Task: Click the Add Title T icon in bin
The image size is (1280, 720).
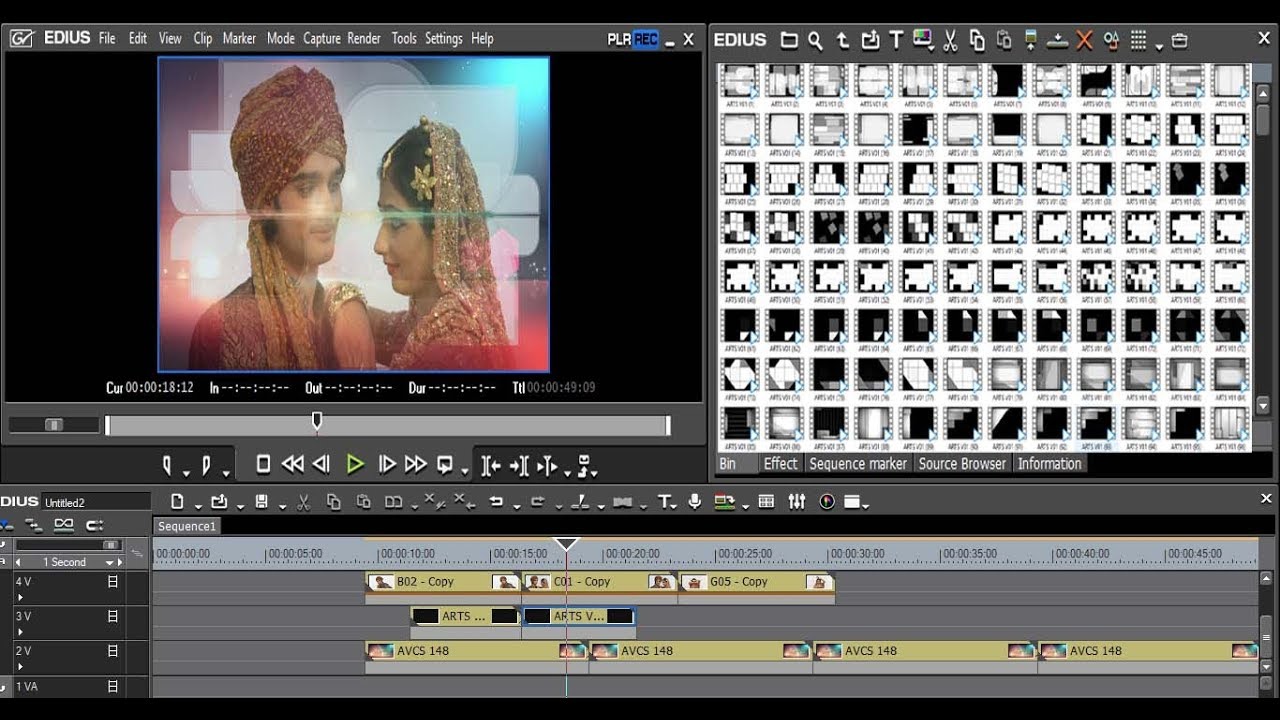Action: click(896, 40)
